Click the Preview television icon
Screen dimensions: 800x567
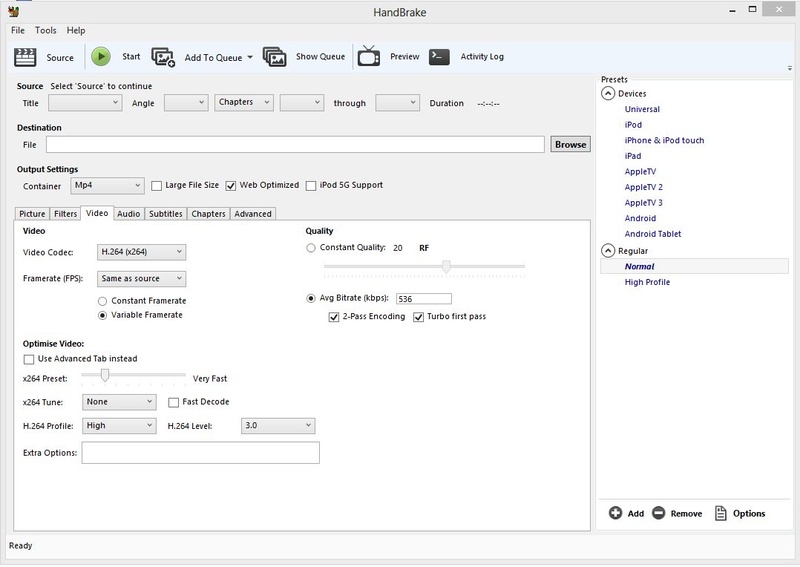pos(369,56)
